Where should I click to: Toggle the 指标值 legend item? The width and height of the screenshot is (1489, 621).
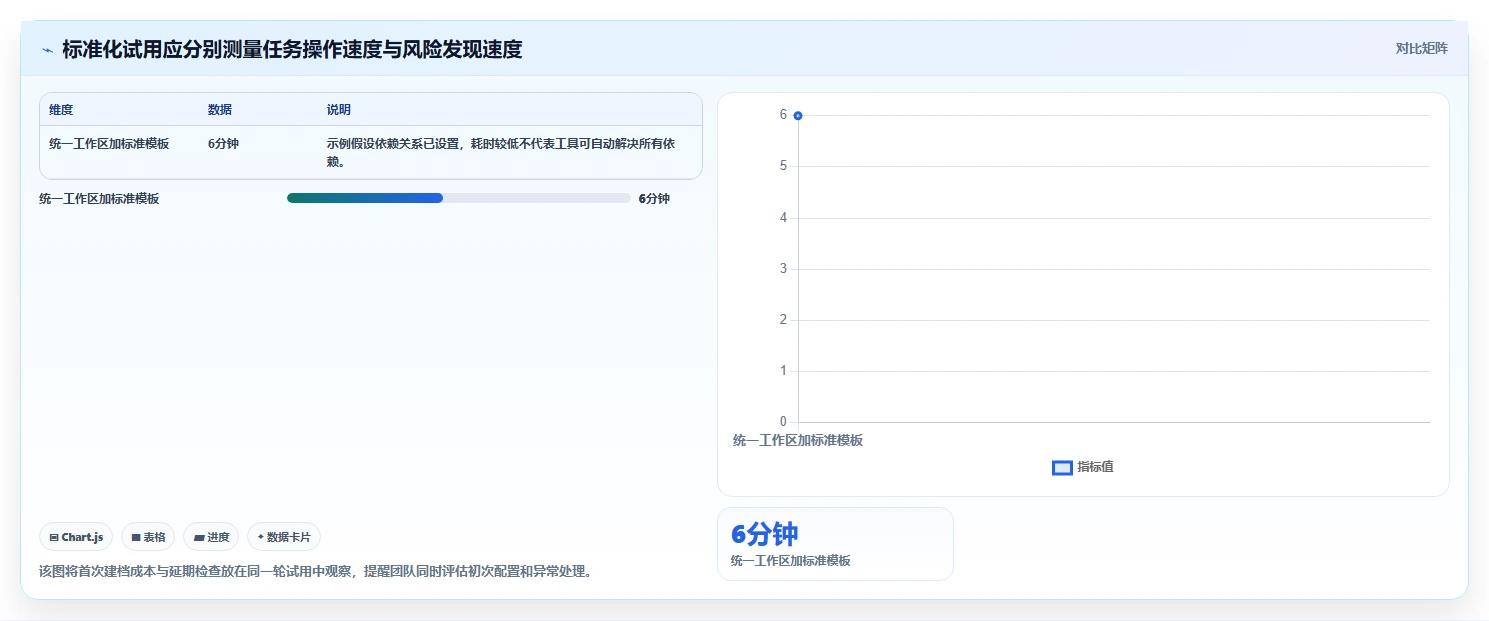coord(1083,467)
